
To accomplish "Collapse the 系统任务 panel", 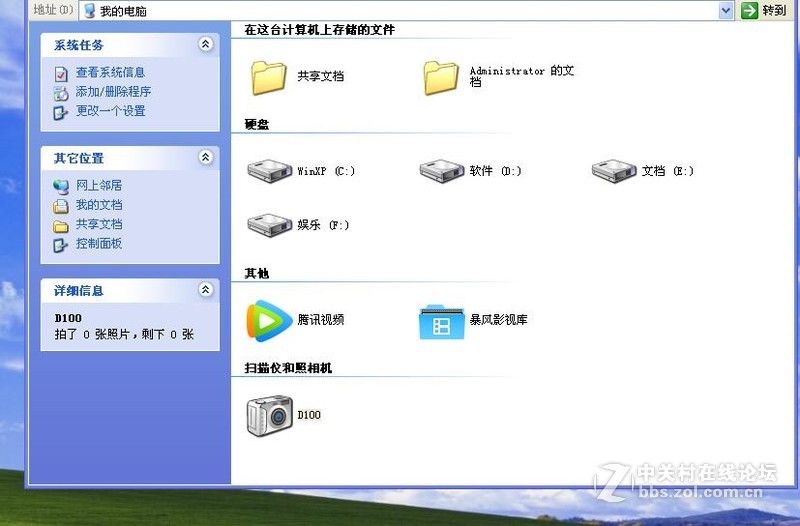I will click(205, 44).
